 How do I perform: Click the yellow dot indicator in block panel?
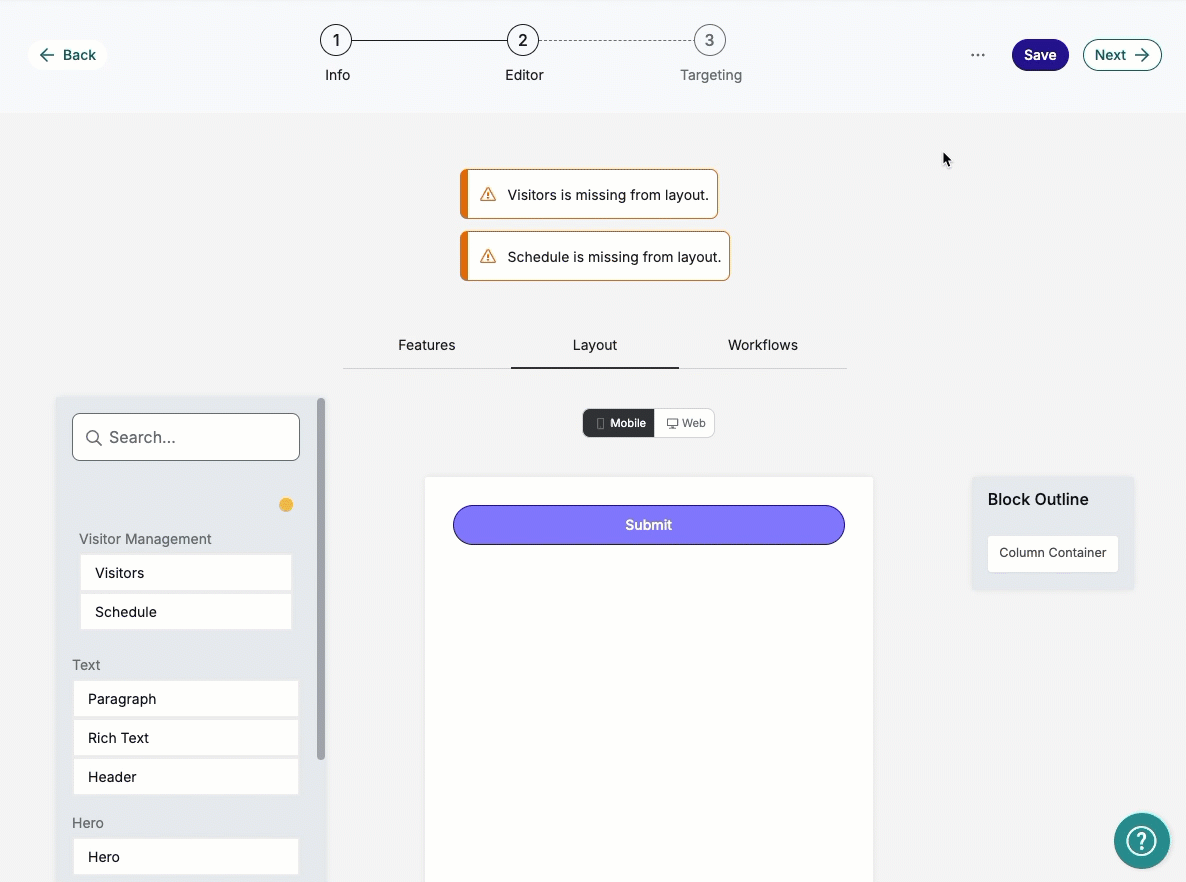[286, 505]
